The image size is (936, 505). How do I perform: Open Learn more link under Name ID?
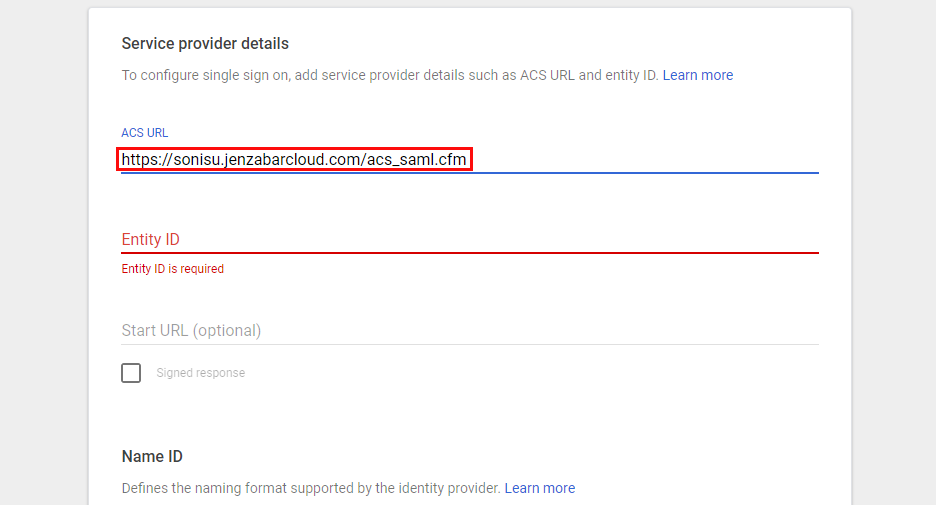539,488
